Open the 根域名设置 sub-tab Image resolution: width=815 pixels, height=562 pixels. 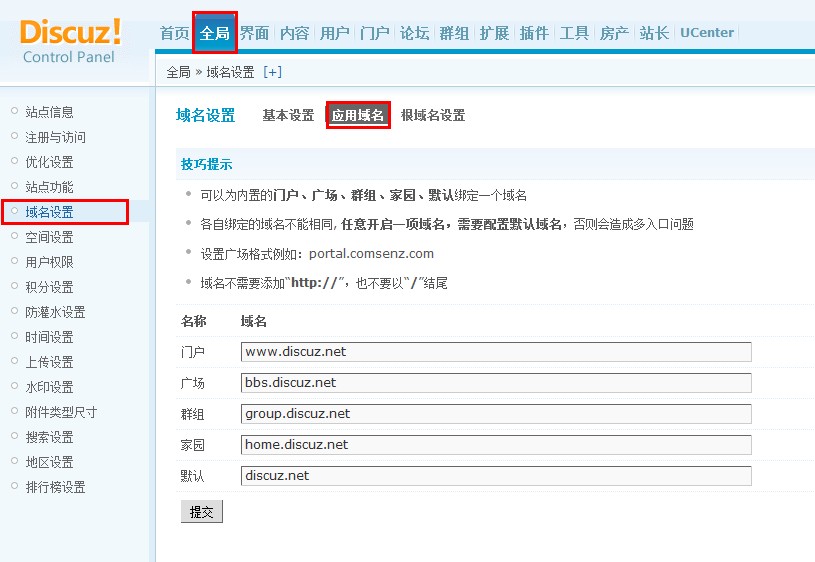[433, 115]
